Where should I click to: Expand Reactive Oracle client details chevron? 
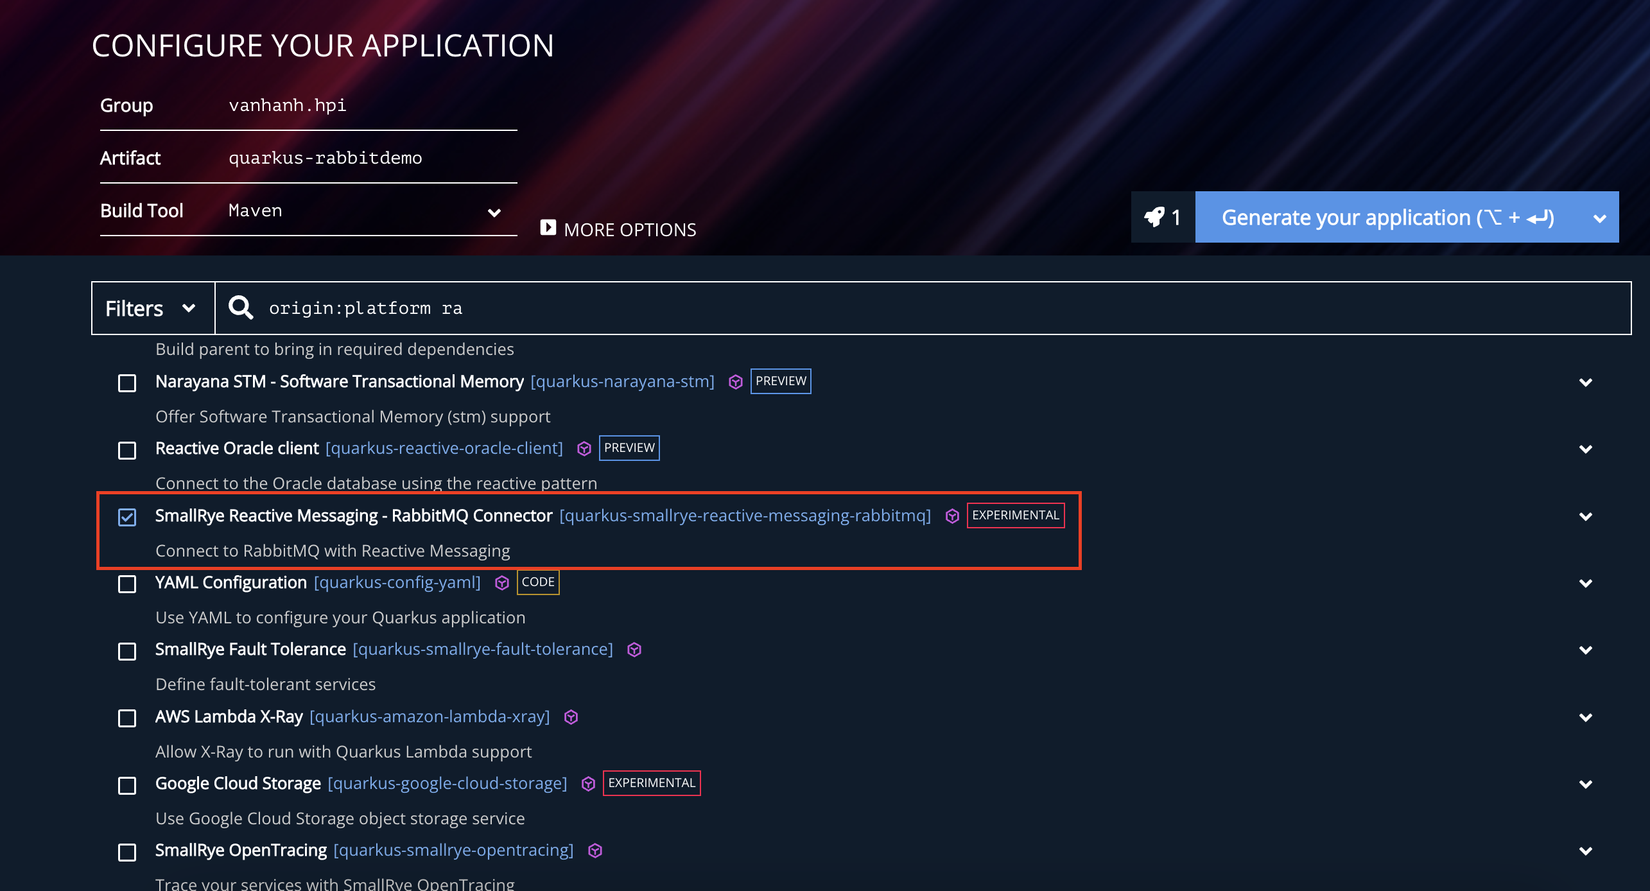pyautogui.click(x=1585, y=449)
